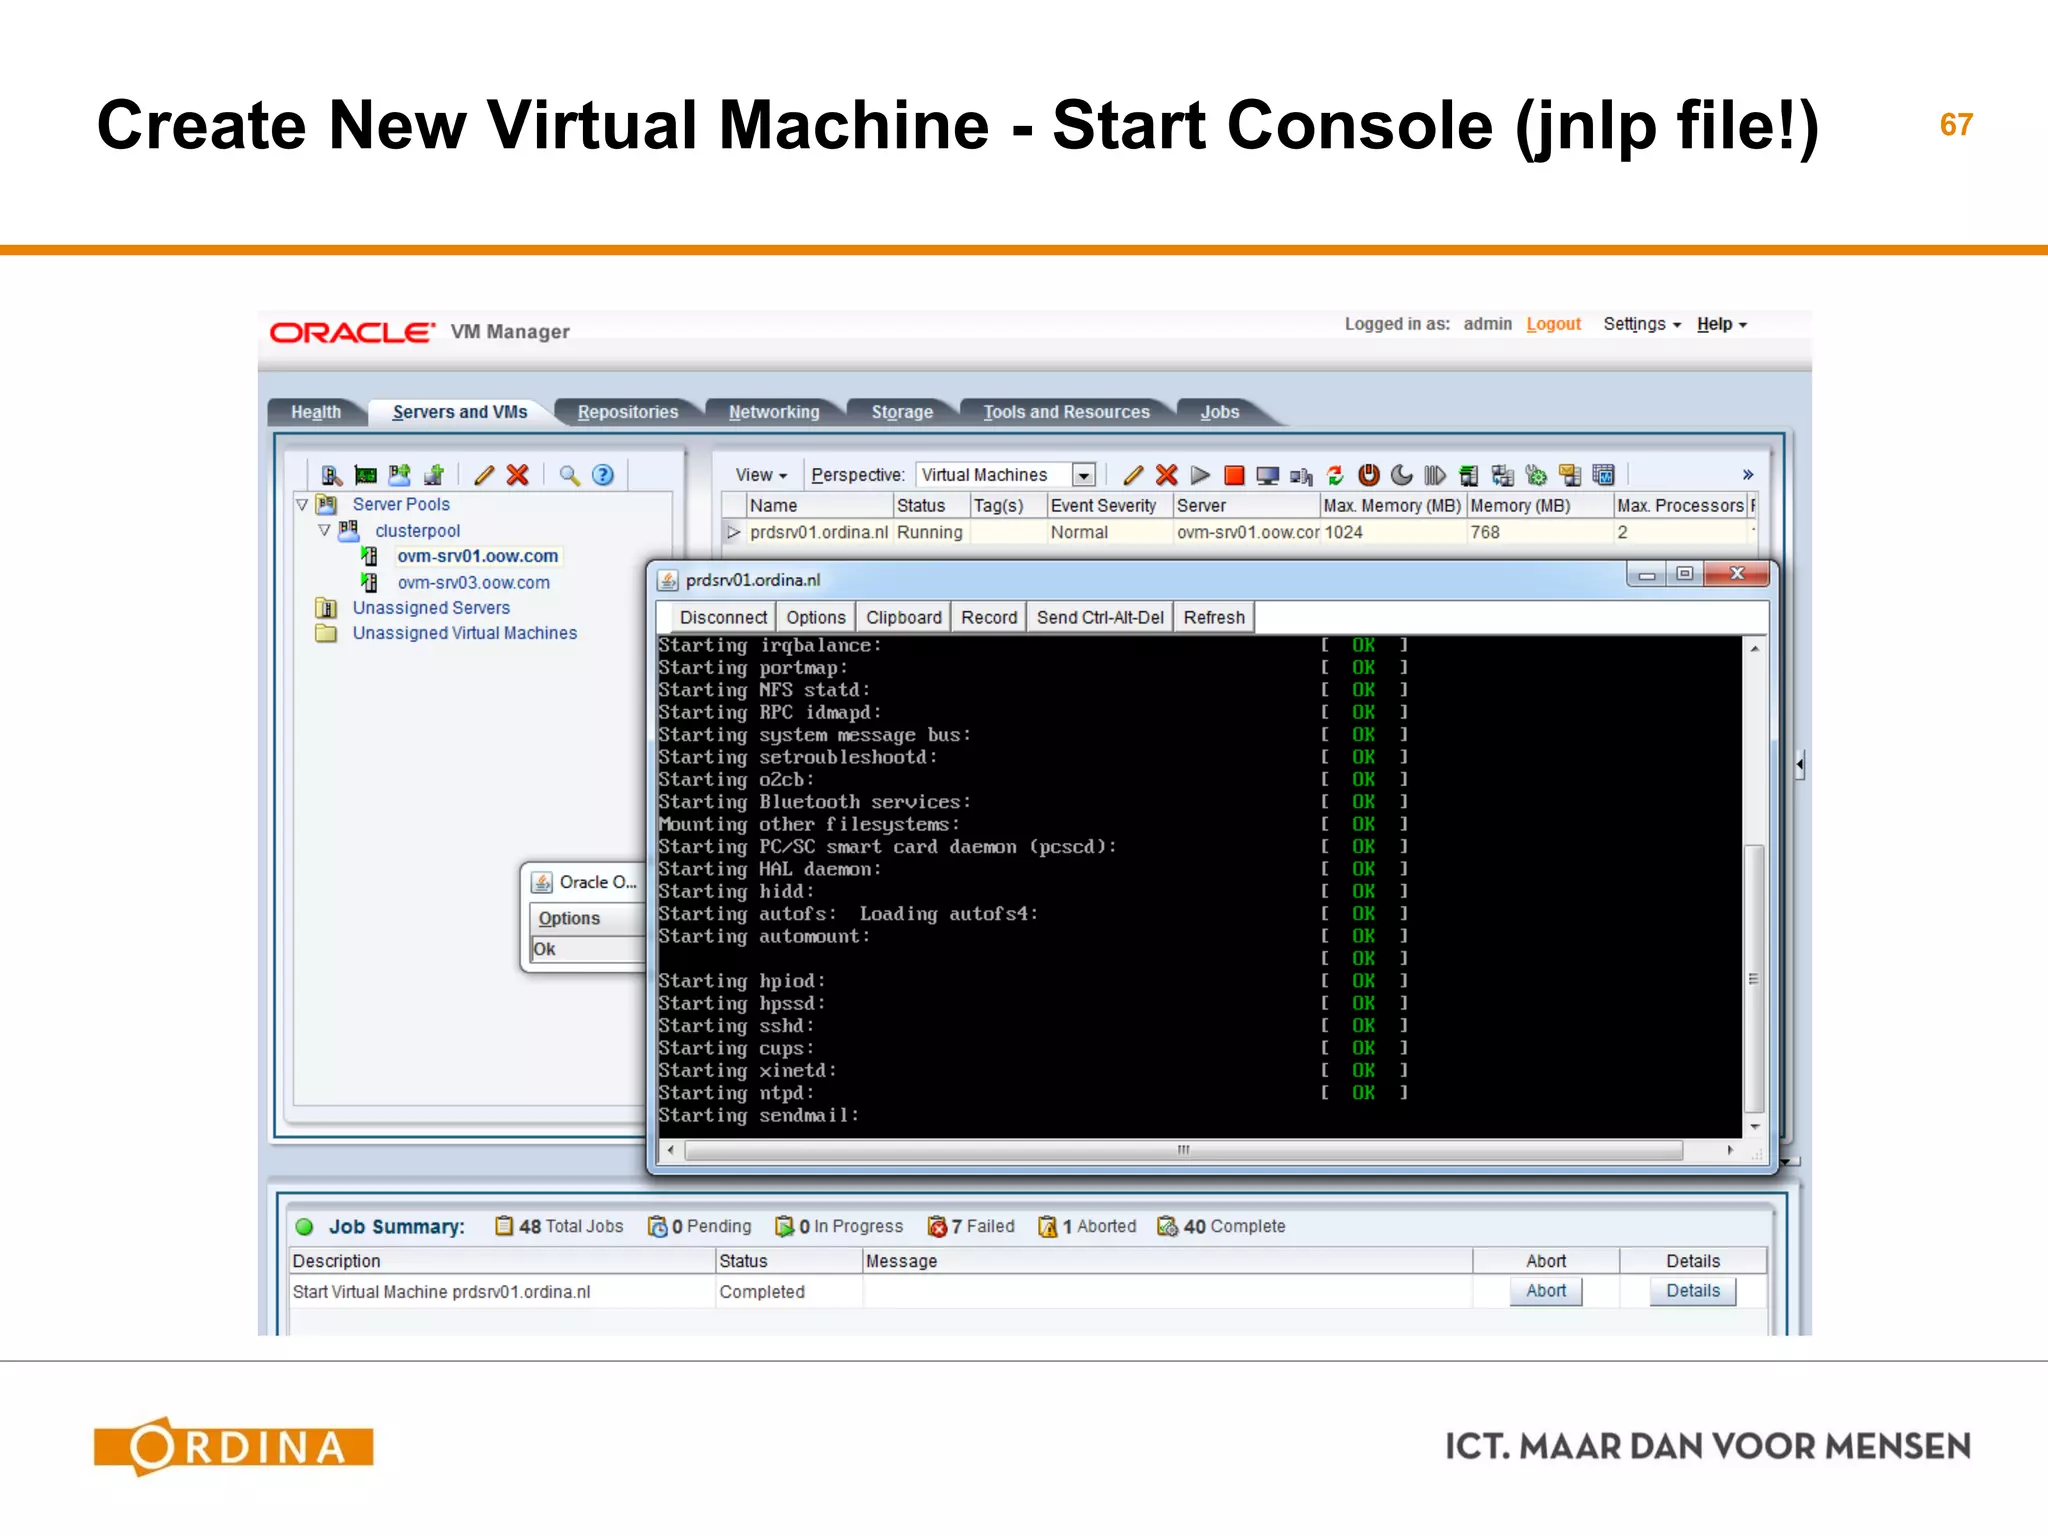The width and height of the screenshot is (2048, 1536).
Task: Show more toolbar items via double chevron
Action: (1748, 475)
